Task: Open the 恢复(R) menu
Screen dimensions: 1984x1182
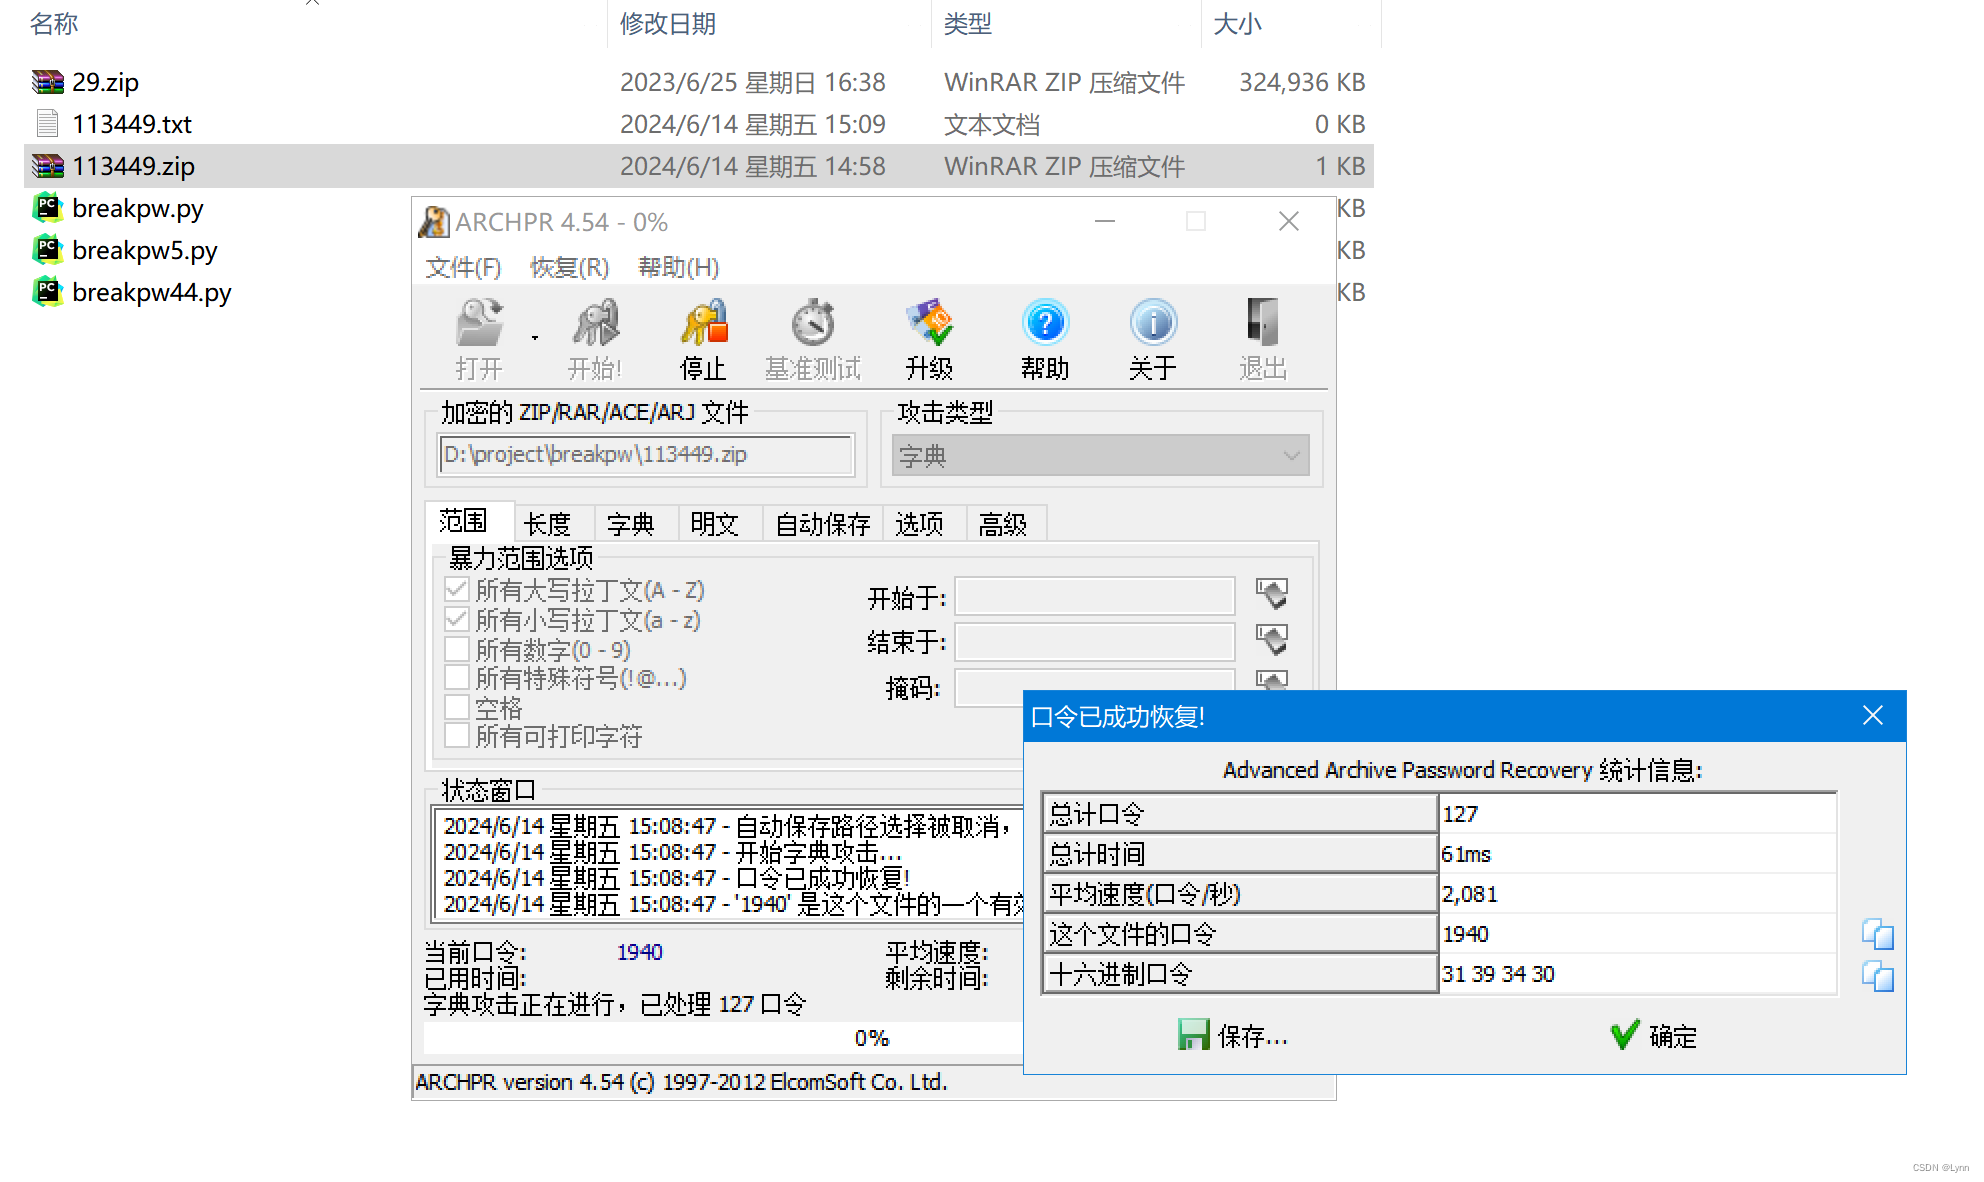Action: click(x=569, y=267)
